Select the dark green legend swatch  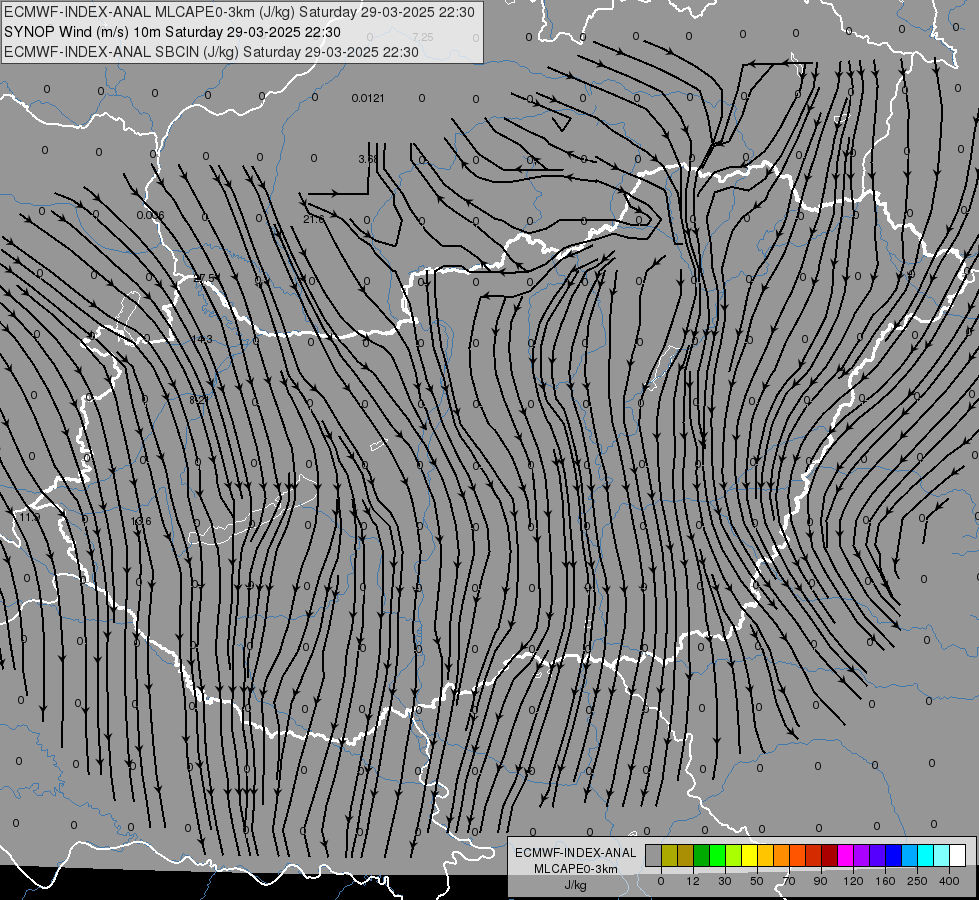701,855
